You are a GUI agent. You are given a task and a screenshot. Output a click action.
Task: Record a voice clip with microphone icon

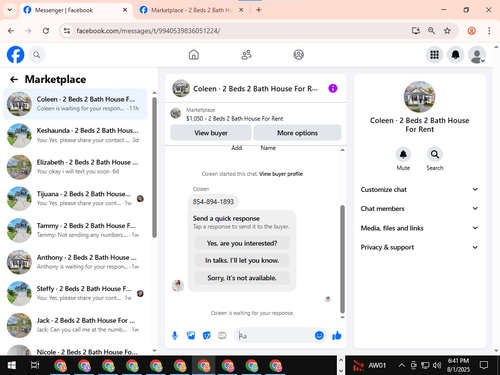tap(175, 336)
